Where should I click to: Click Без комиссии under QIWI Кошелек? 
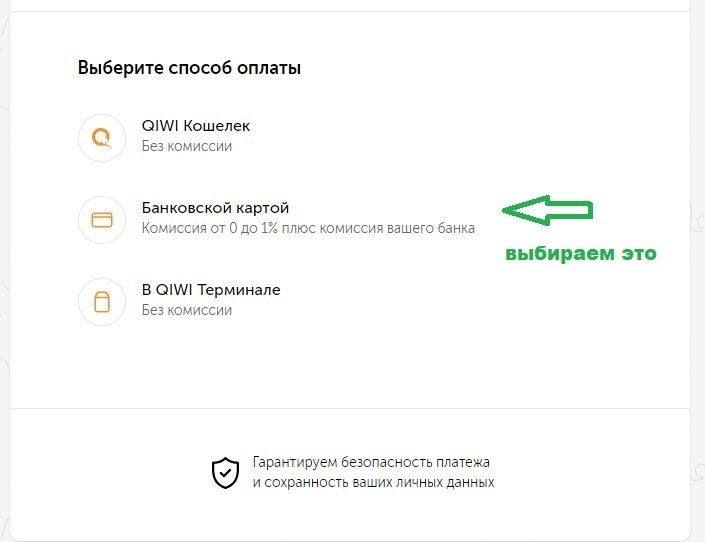pyautogui.click(x=187, y=146)
